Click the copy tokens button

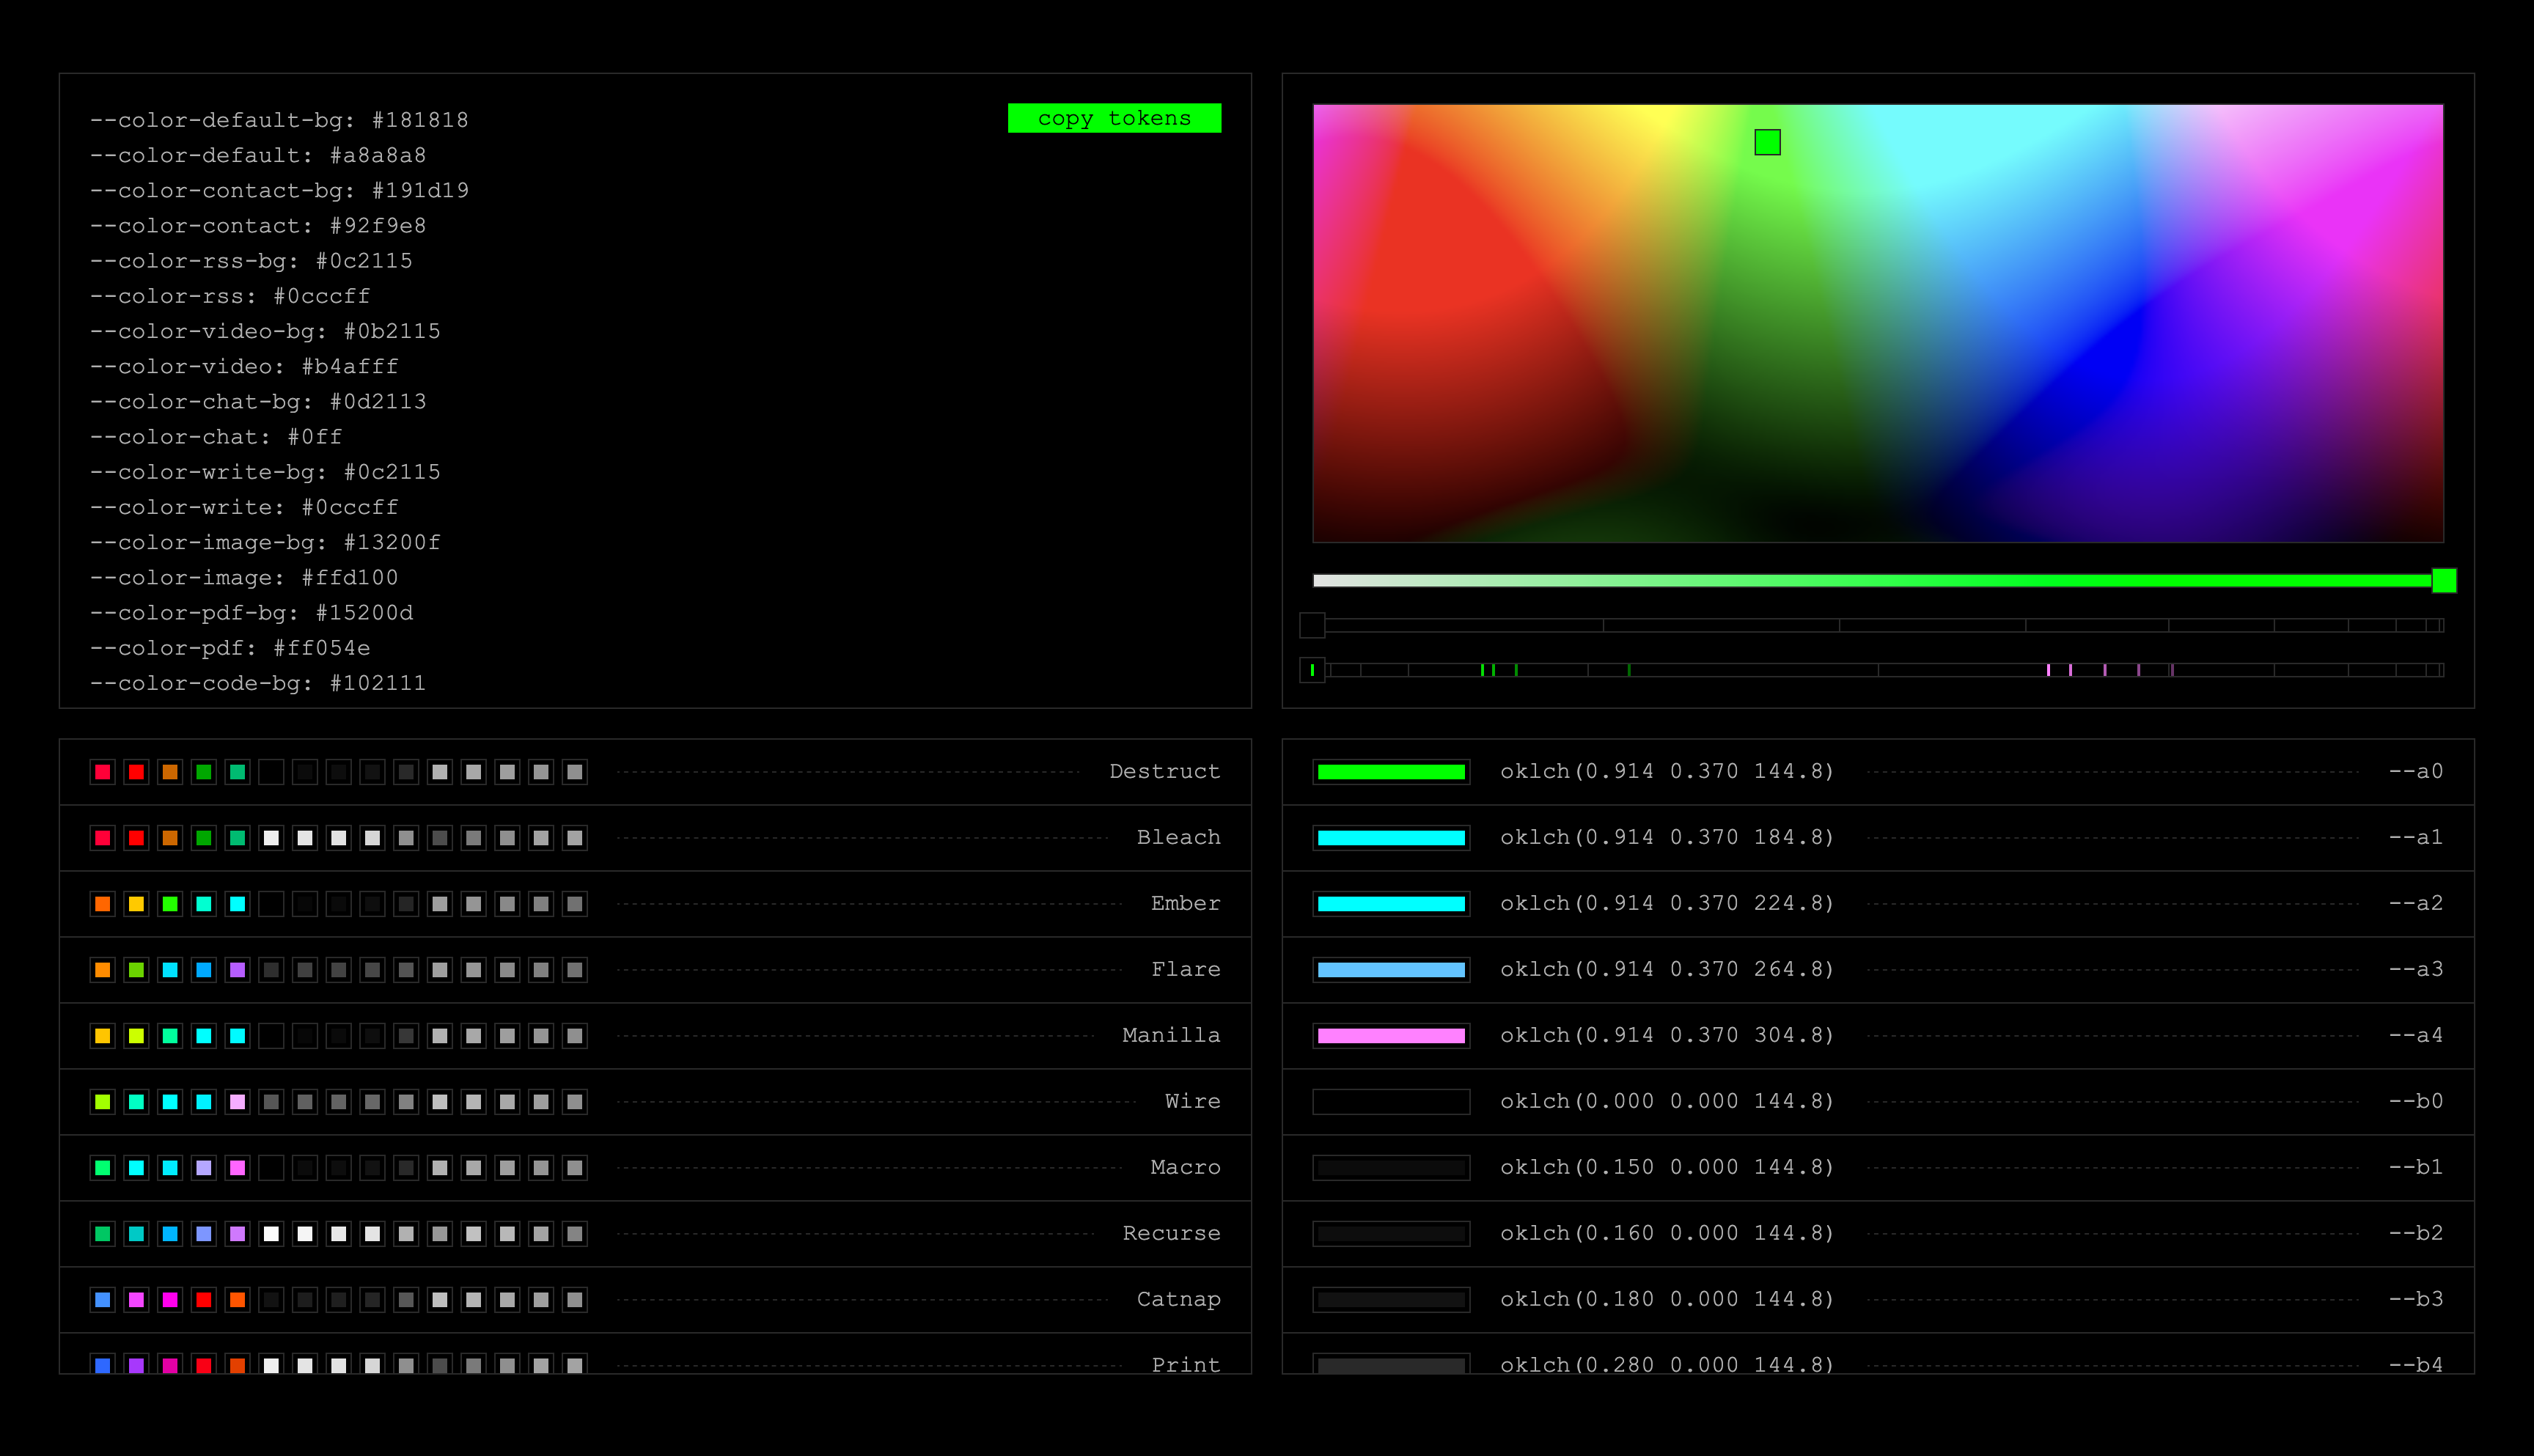point(1114,118)
